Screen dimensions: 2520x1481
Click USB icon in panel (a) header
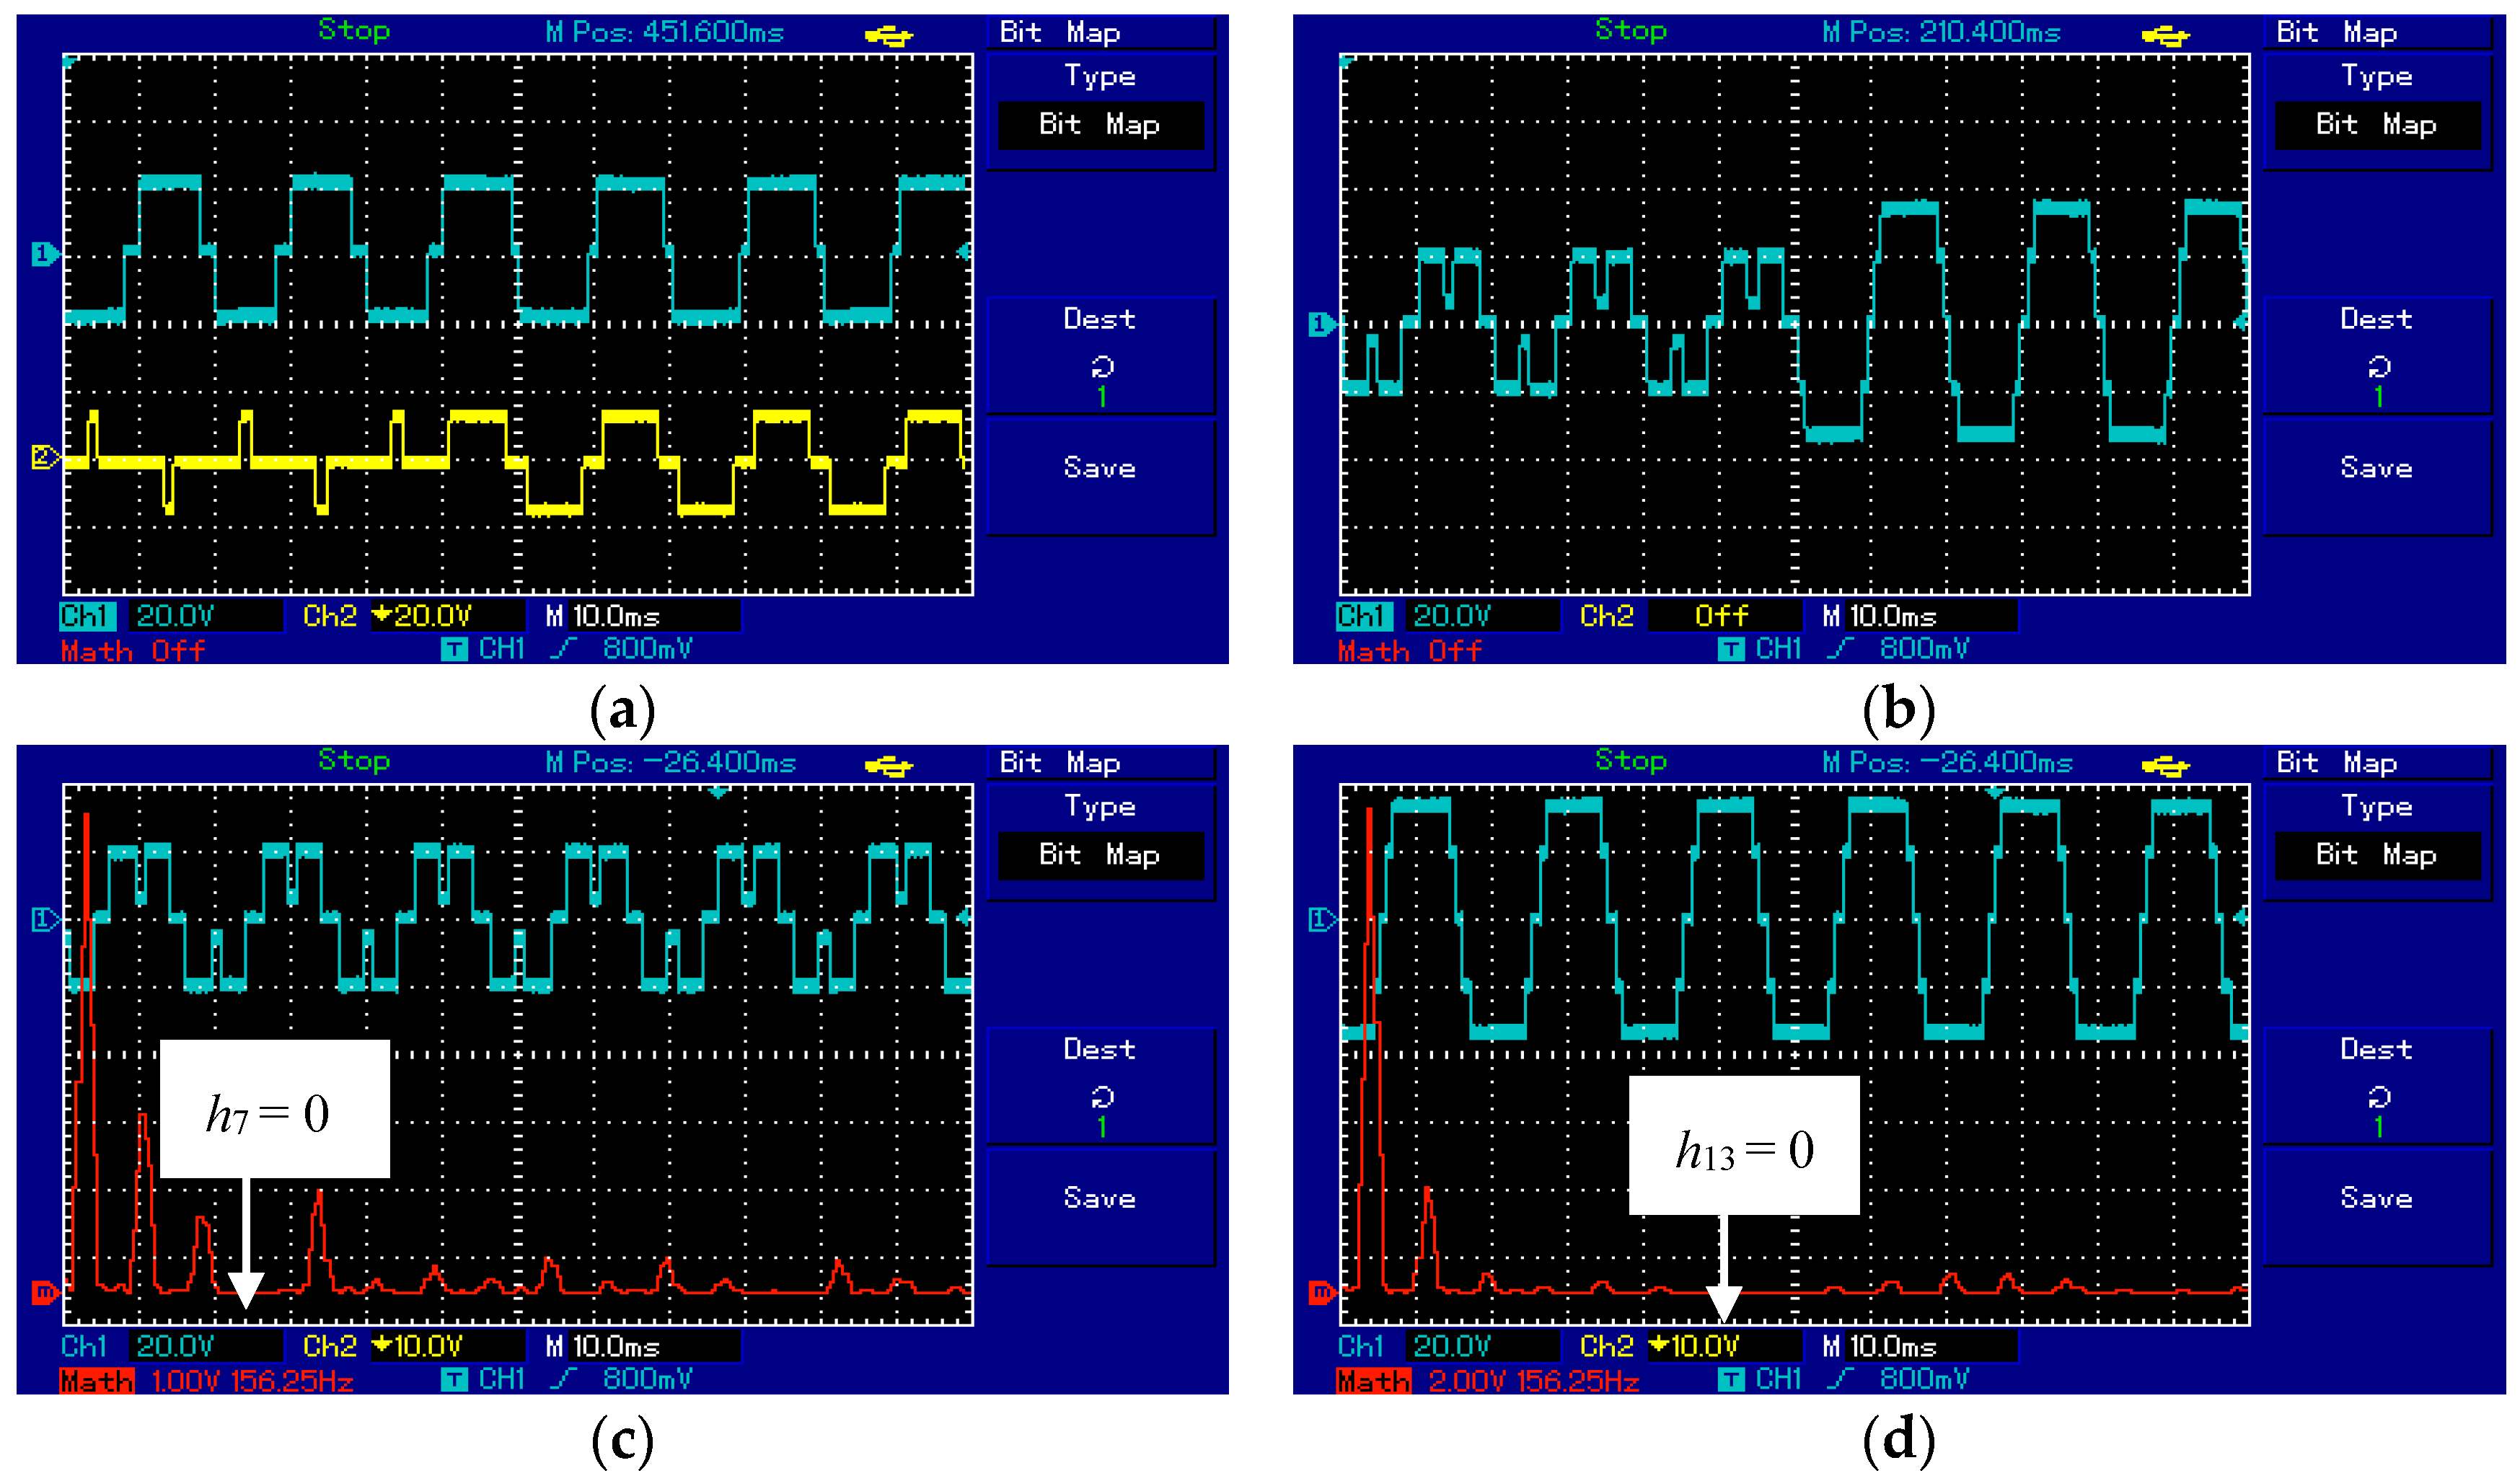888,37
